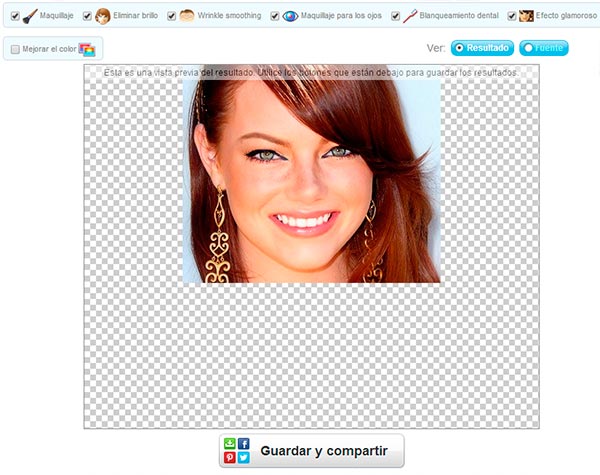Click the Wrinkle smoothing label
The height and width of the screenshot is (475, 600).
pyautogui.click(x=229, y=16)
